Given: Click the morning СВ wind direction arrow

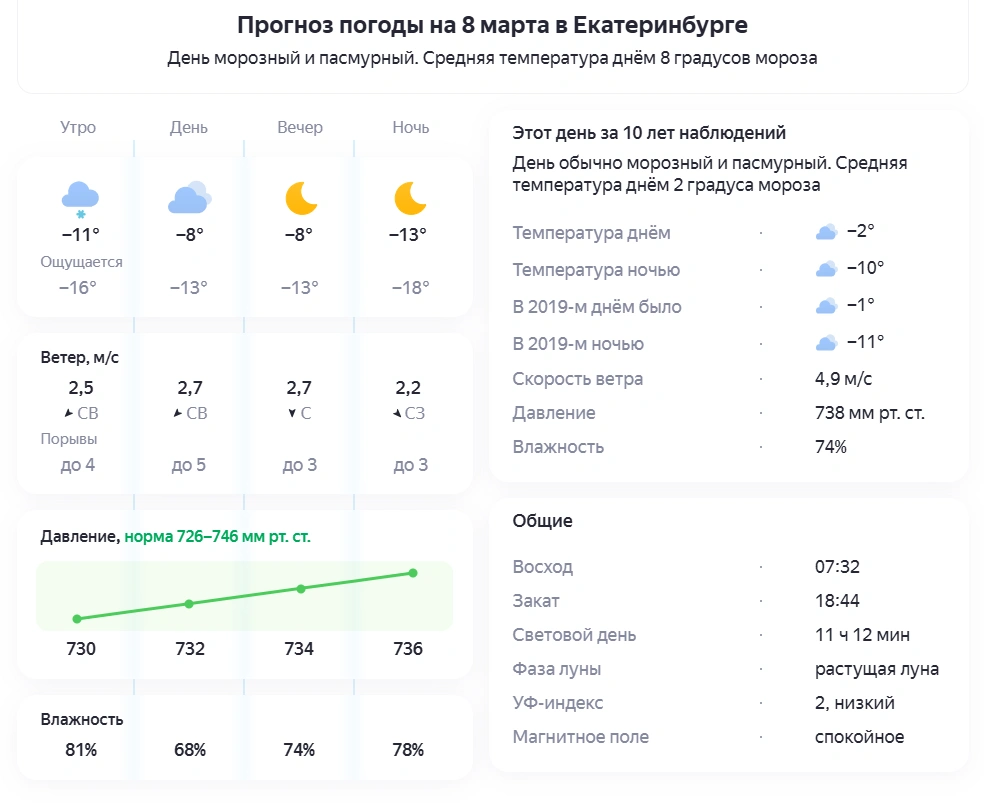Looking at the screenshot, I should [69, 413].
